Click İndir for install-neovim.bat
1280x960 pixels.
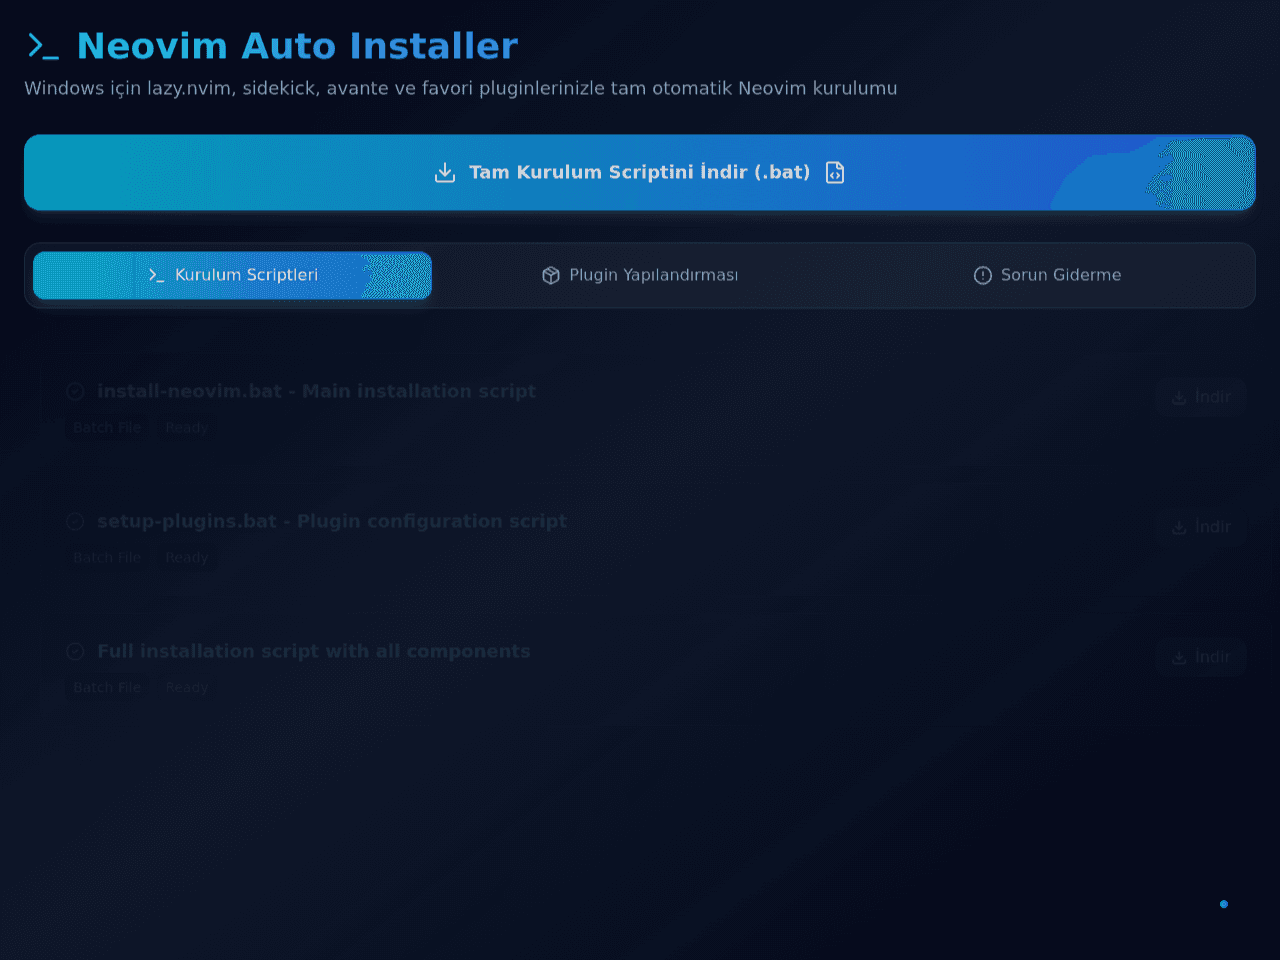[x=1201, y=397]
